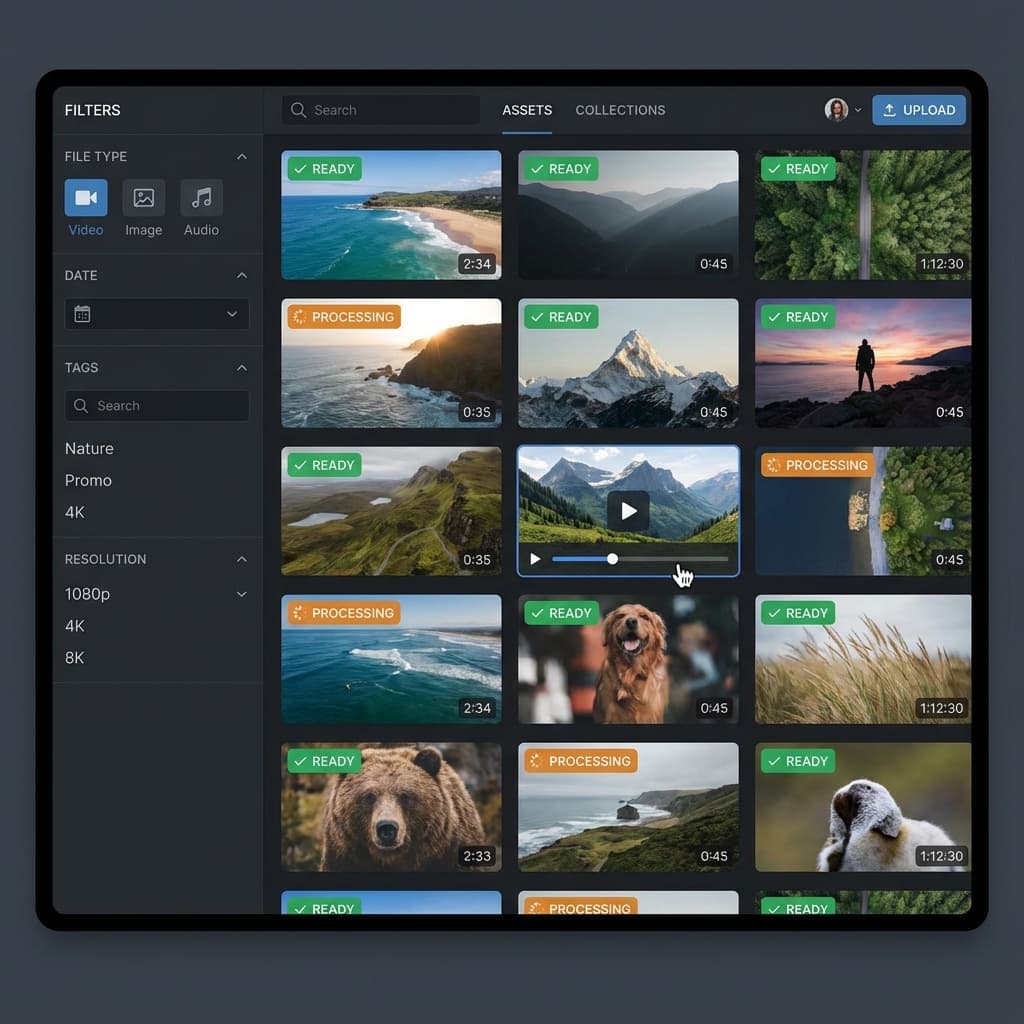Image resolution: width=1024 pixels, height=1024 pixels.
Task: Select the Audio file type filter
Action: tap(200, 198)
